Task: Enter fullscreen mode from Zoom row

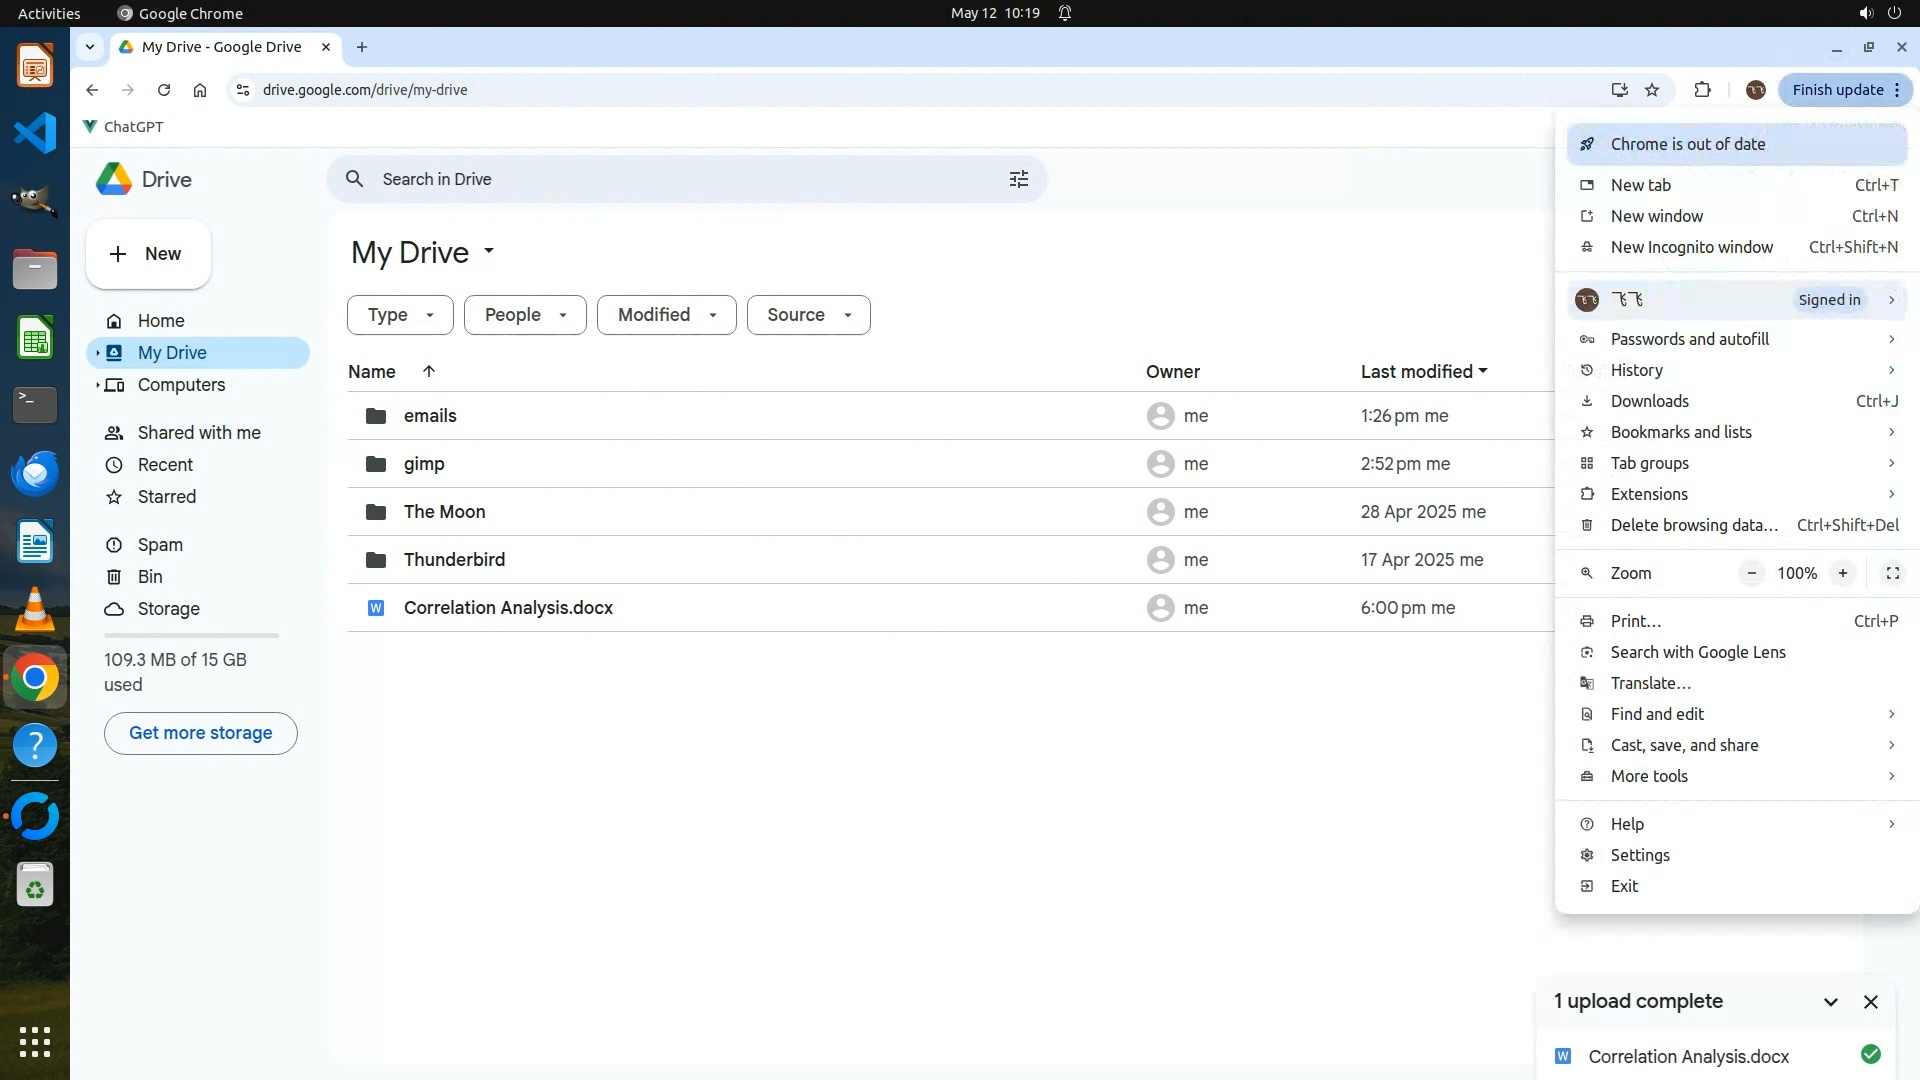Action: (x=1892, y=573)
